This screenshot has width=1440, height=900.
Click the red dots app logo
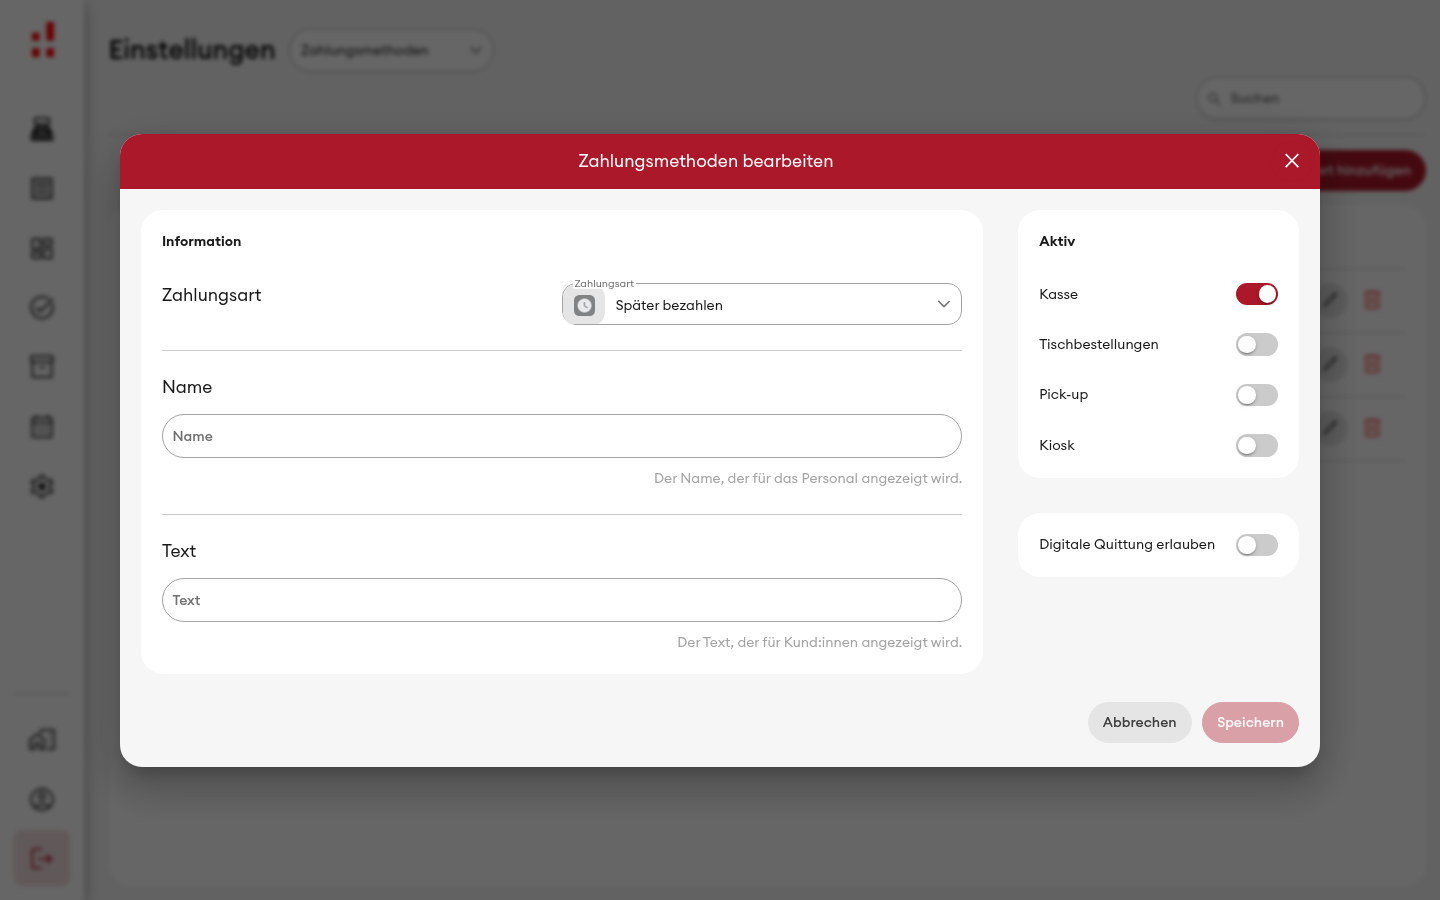[43, 40]
